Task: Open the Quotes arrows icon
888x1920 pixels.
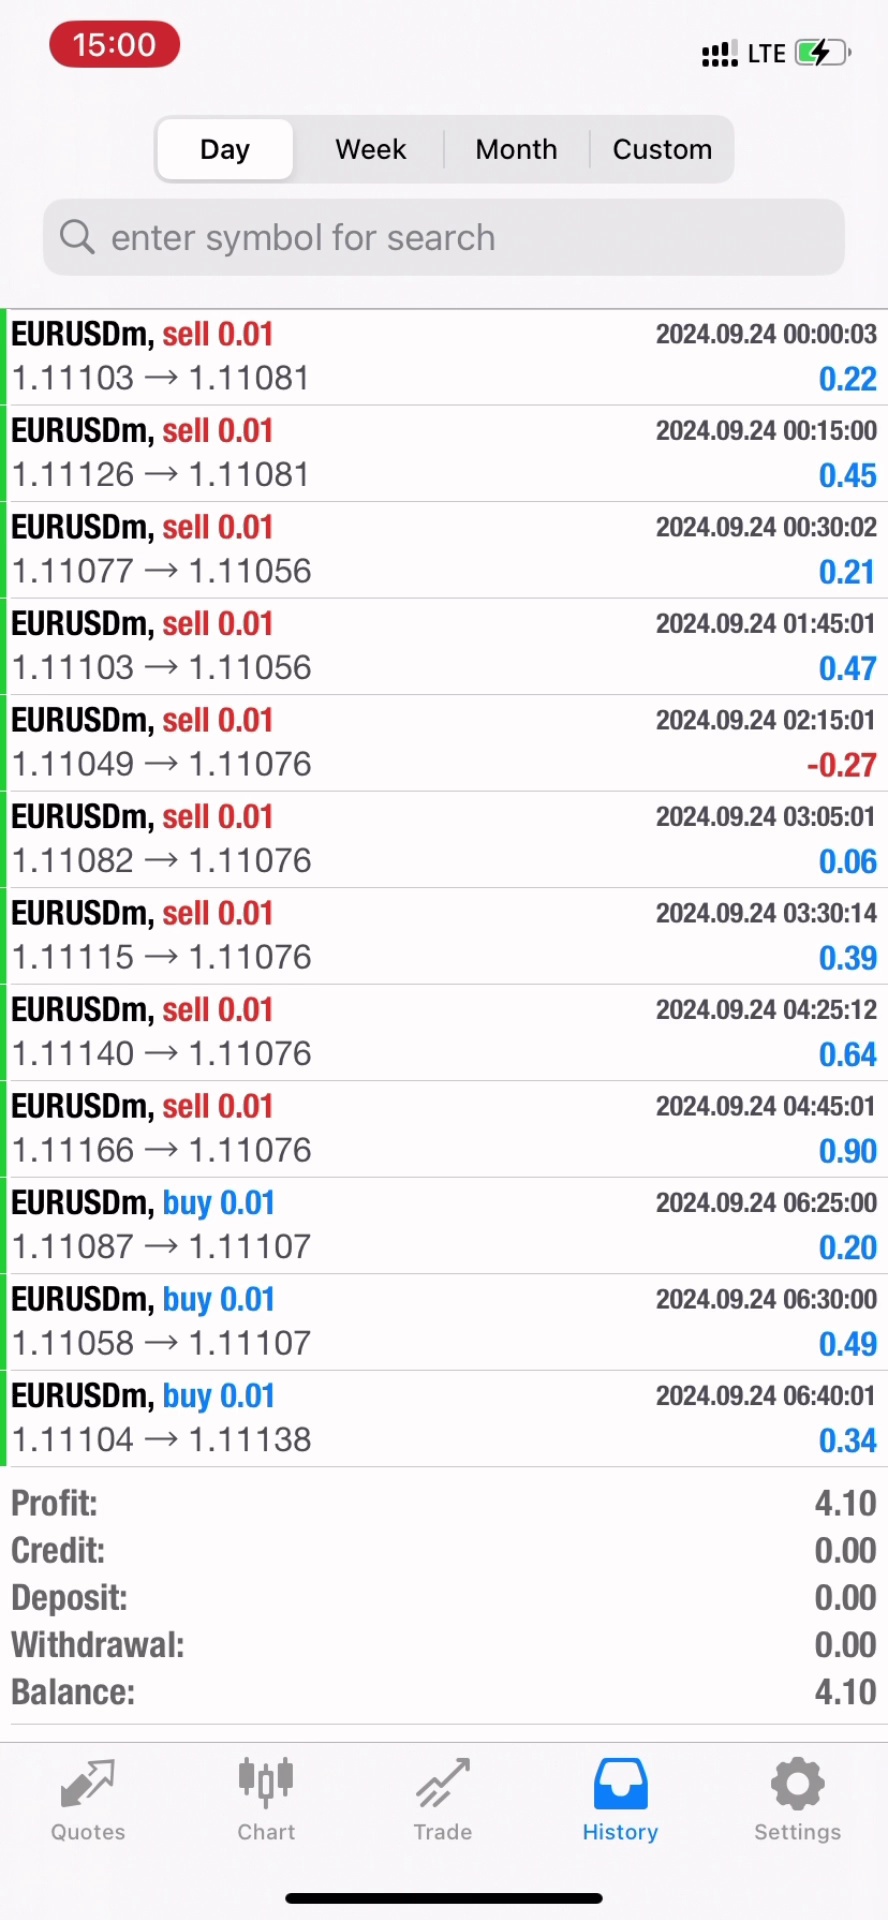Action: 88,1784
